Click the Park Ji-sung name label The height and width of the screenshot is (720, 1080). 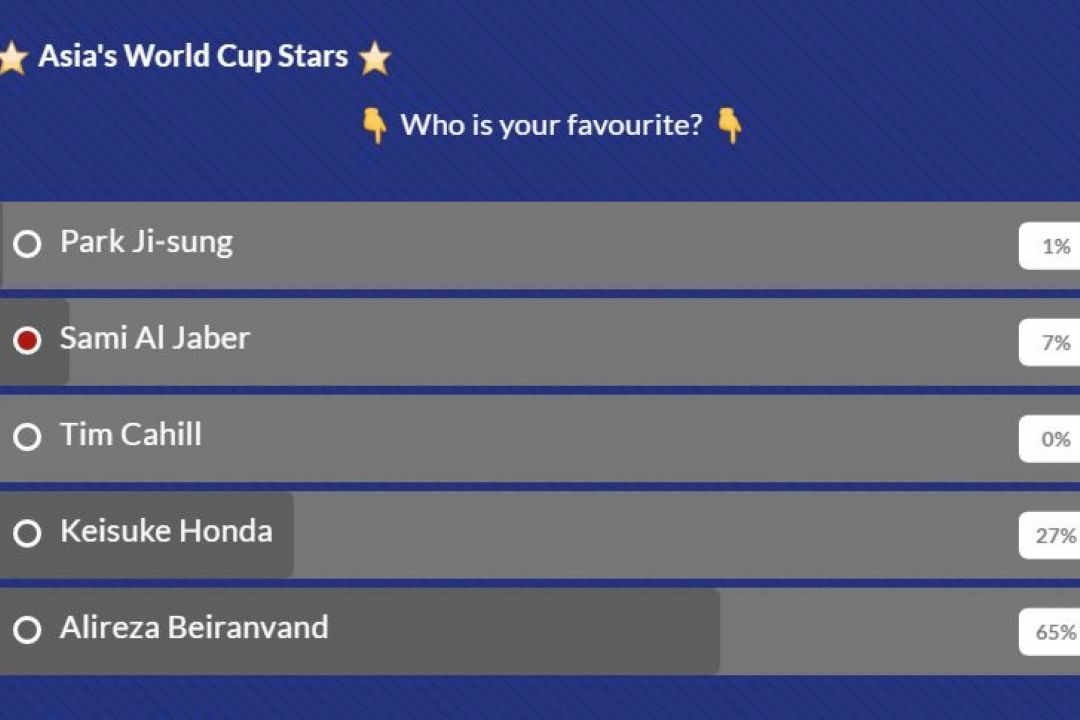(147, 243)
